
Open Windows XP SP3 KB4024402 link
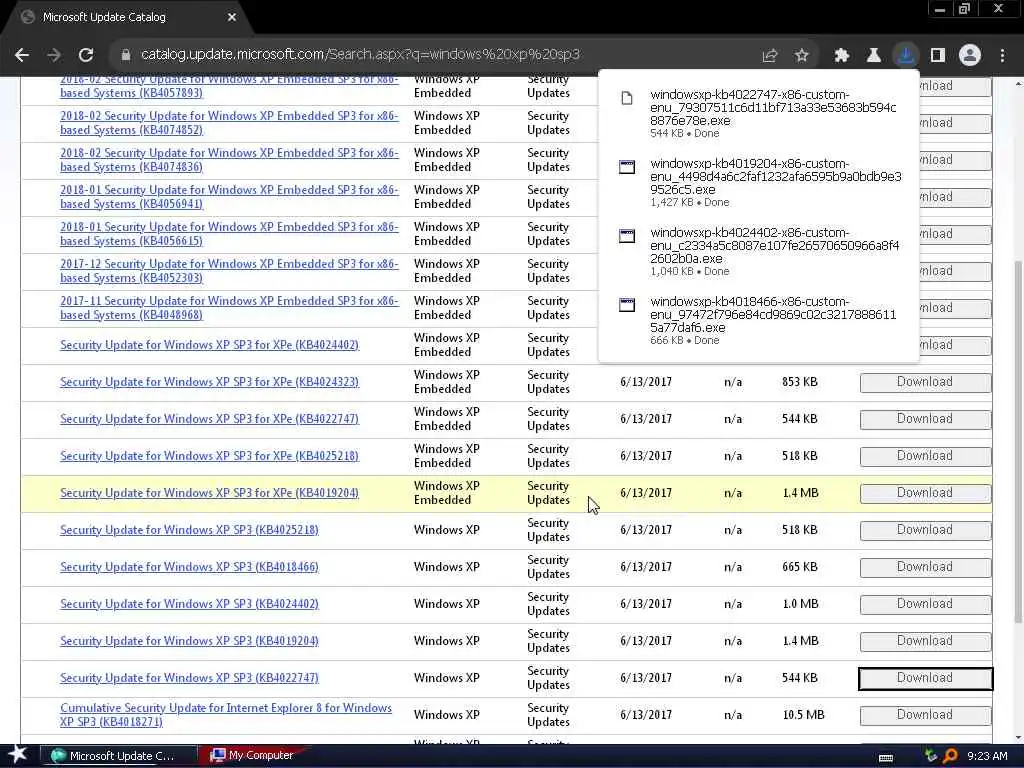pyautogui.click(x=189, y=604)
